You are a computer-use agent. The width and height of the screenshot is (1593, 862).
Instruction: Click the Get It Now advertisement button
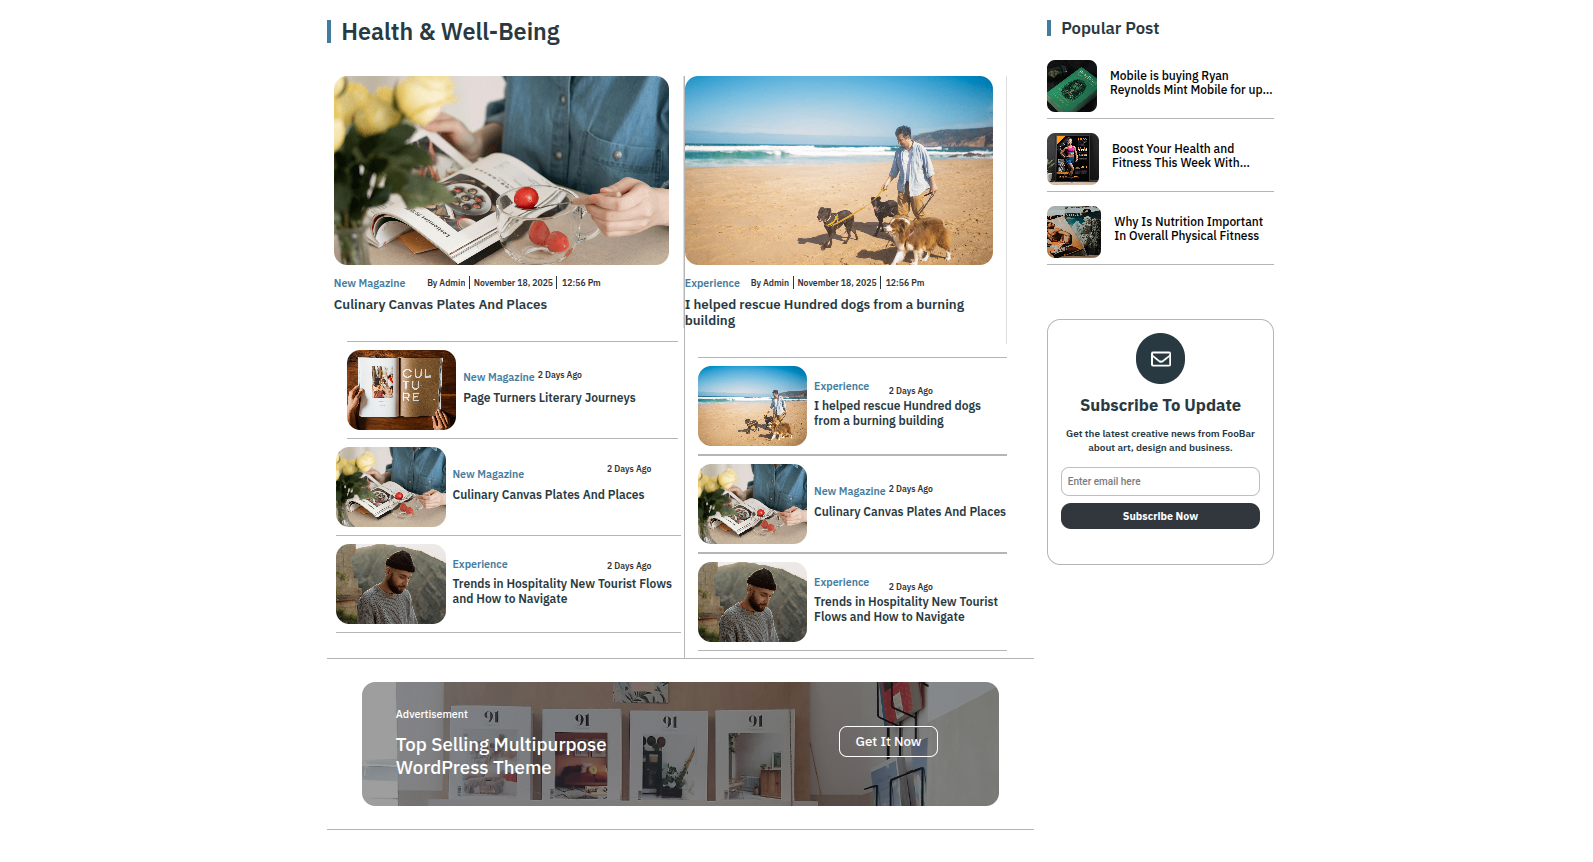tap(888, 741)
